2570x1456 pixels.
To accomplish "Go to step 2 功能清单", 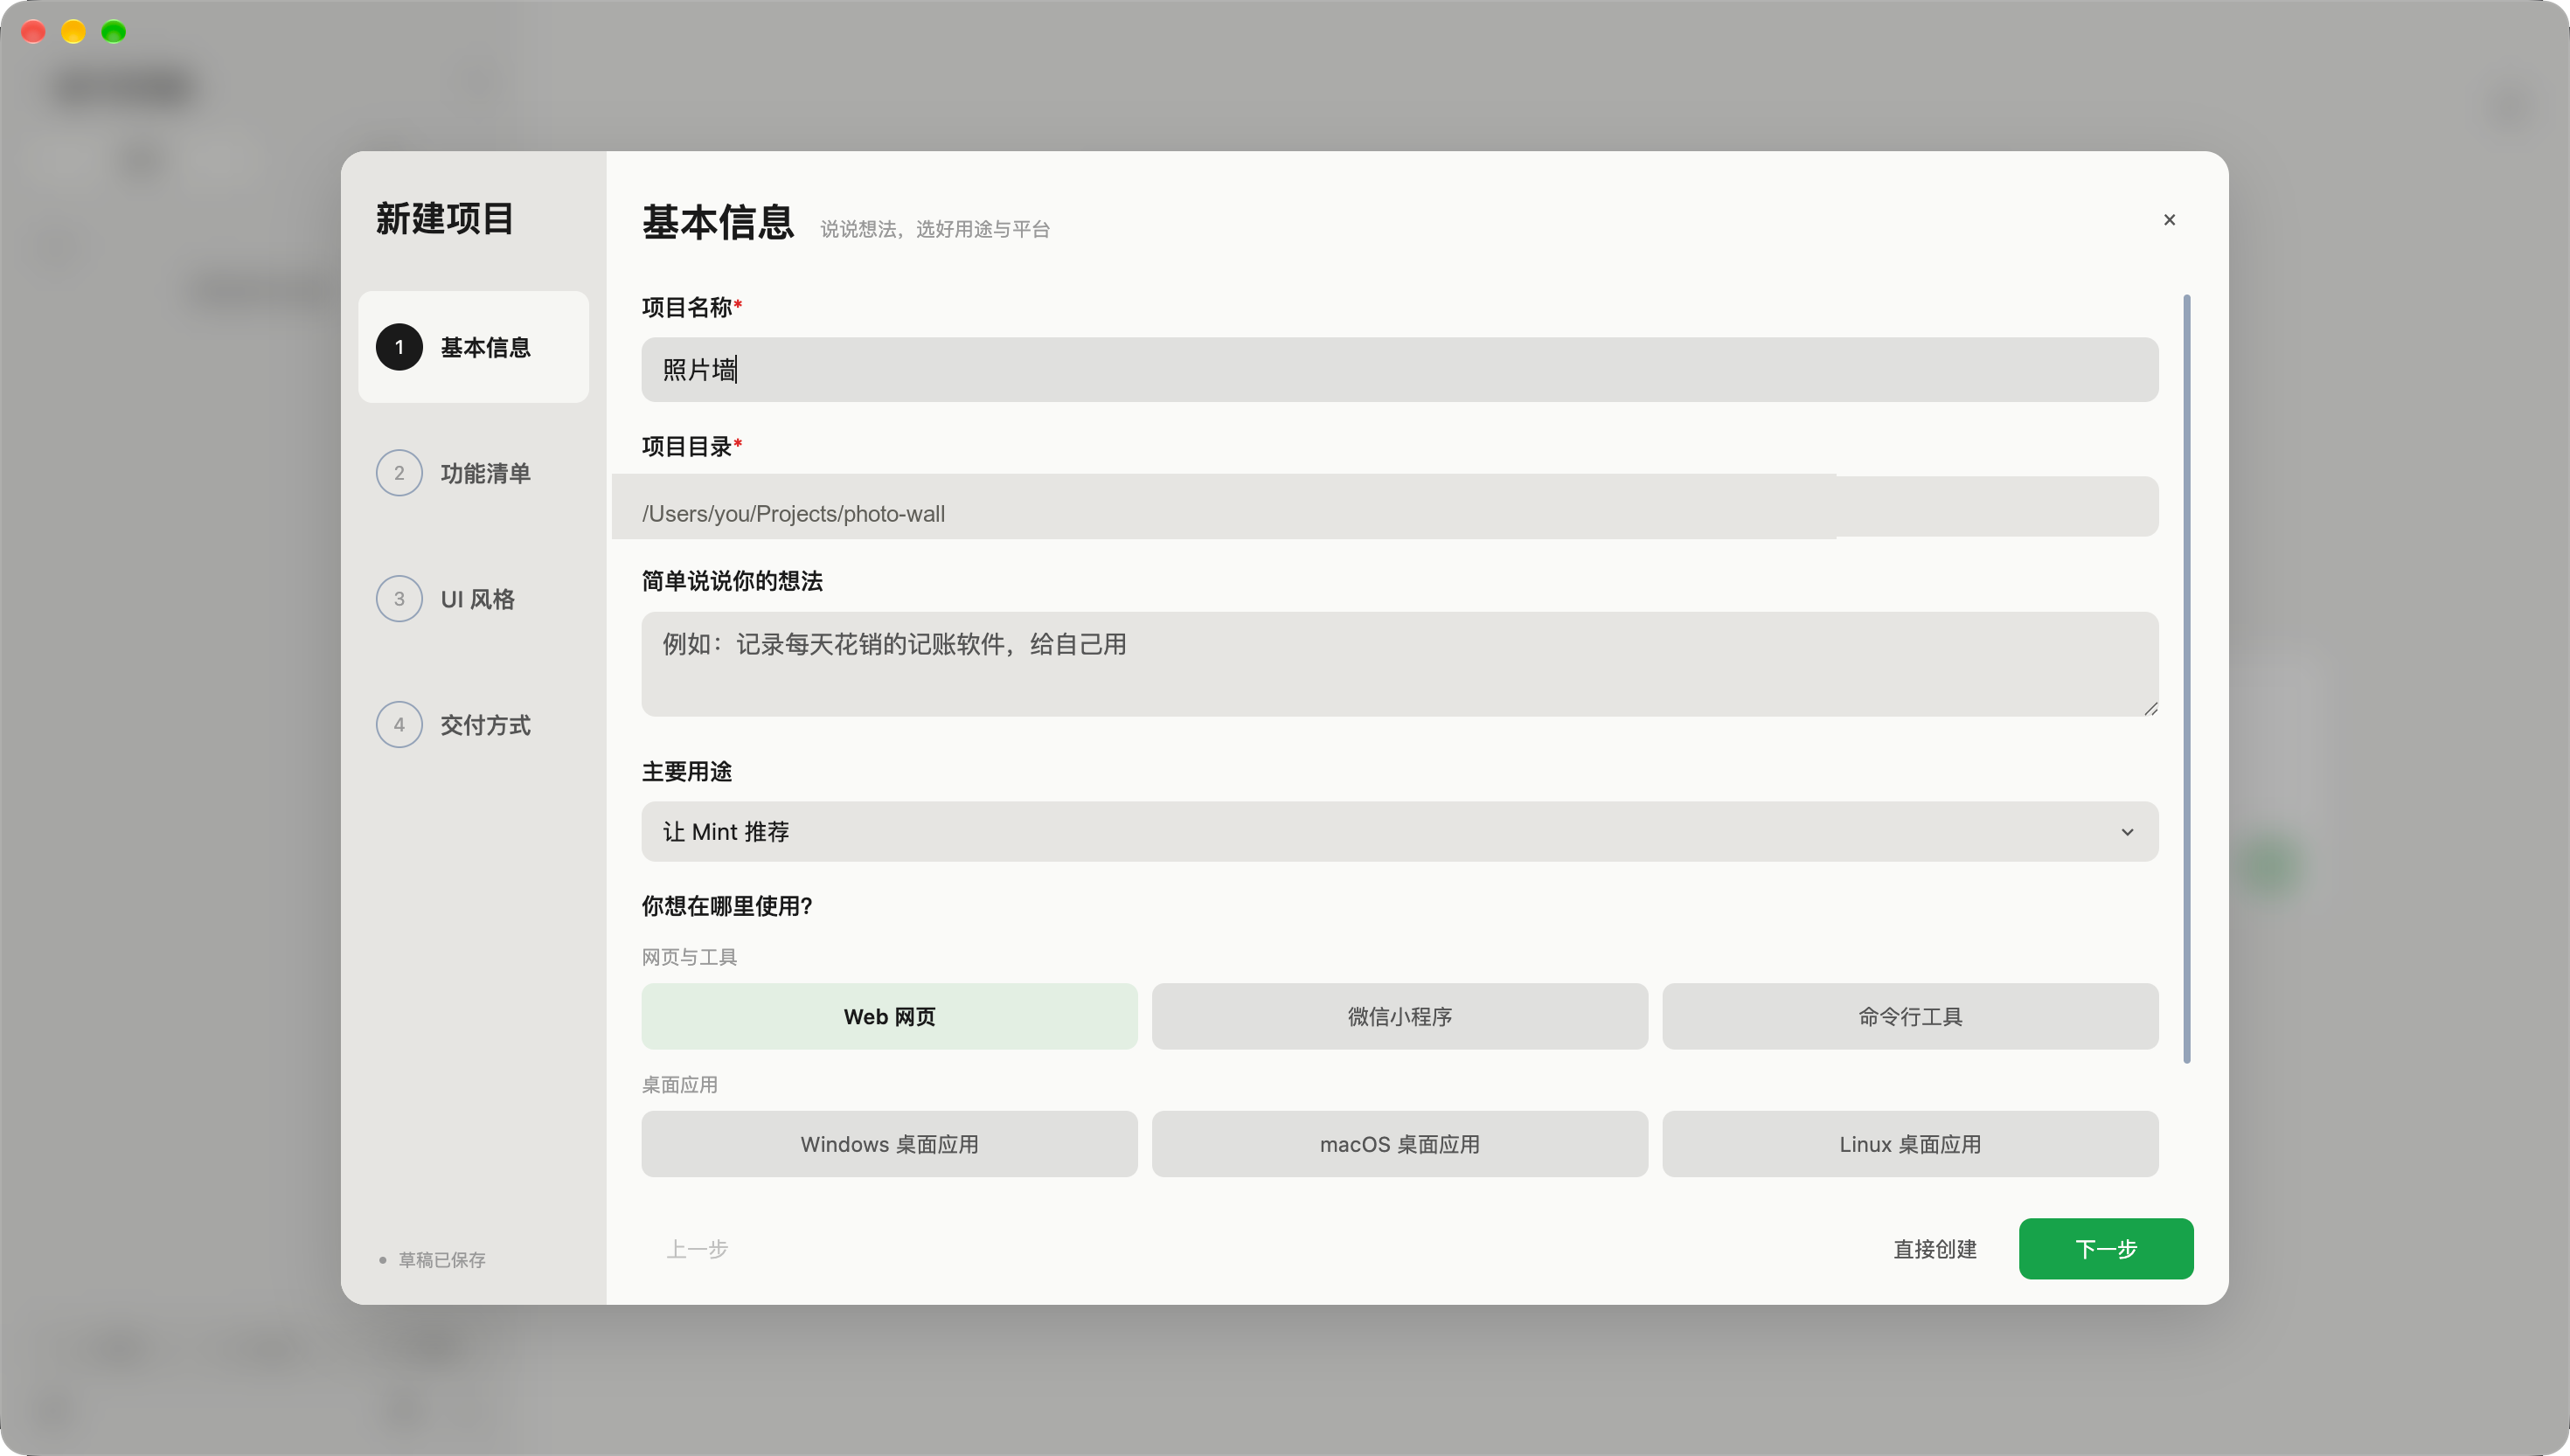I will click(x=473, y=473).
